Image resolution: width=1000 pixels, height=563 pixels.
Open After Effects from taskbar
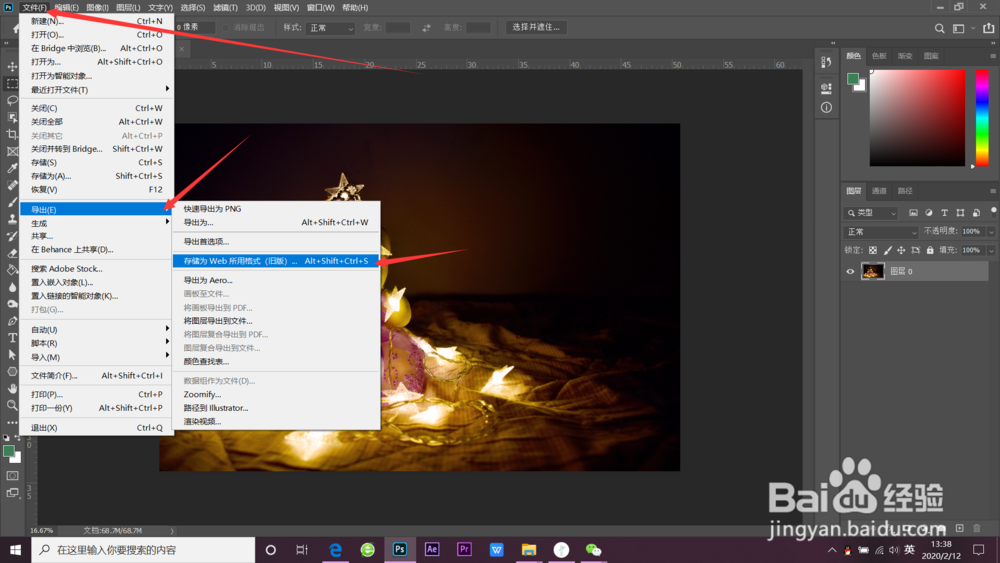tap(432, 550)
